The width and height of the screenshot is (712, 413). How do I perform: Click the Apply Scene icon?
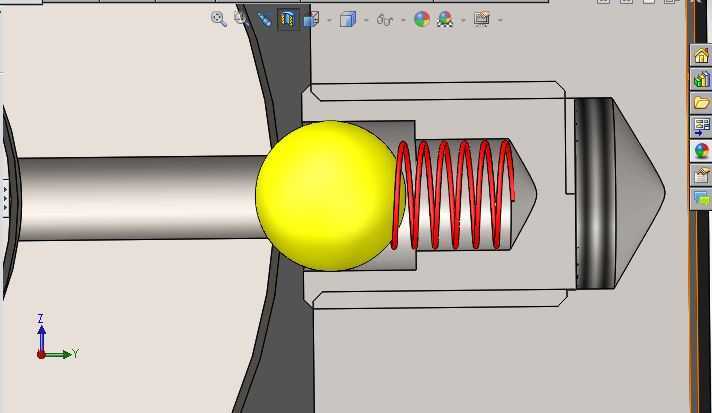pos(445,20)
